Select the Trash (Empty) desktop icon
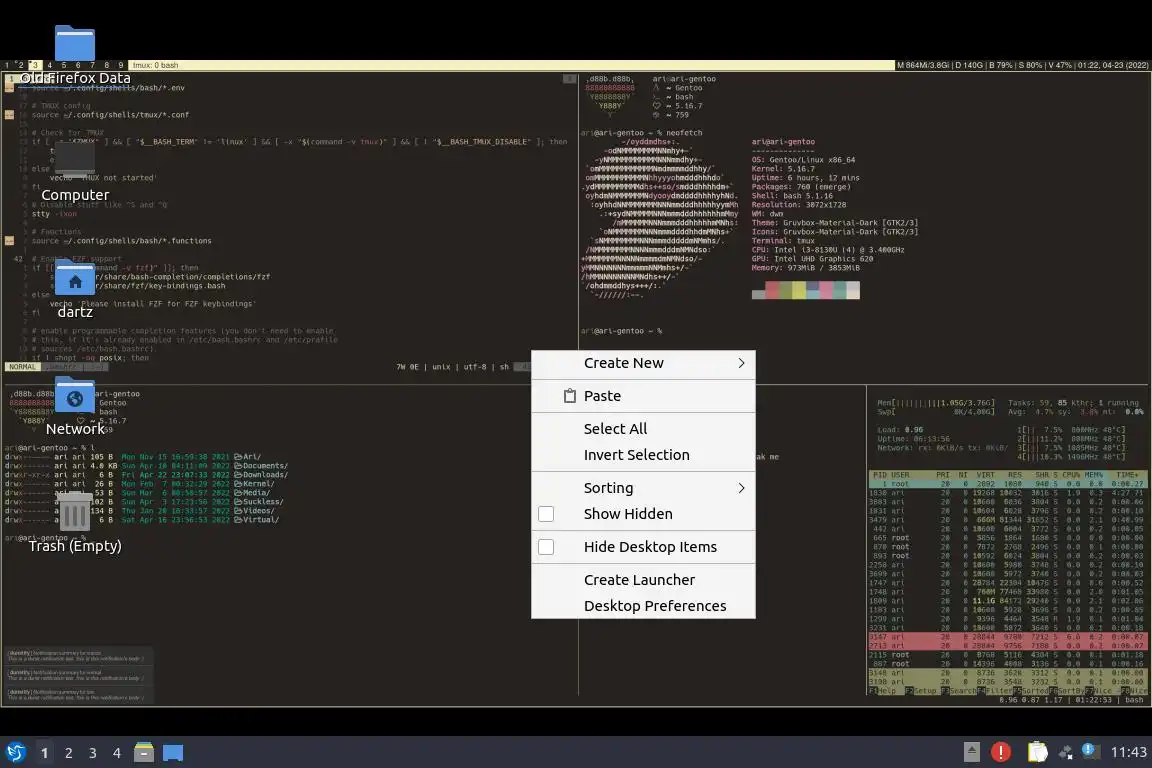This screenshot has width=1152, height=768. 75,512
